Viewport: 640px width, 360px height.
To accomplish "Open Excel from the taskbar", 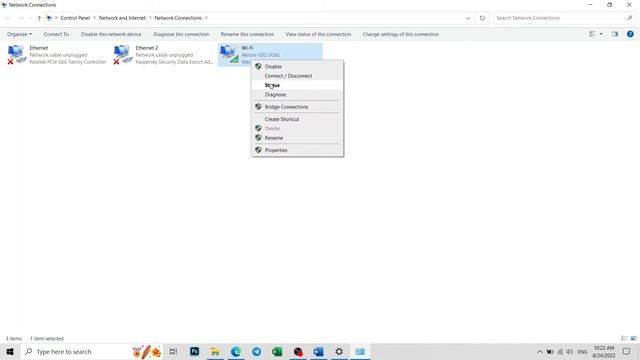I will pos(277,351).
